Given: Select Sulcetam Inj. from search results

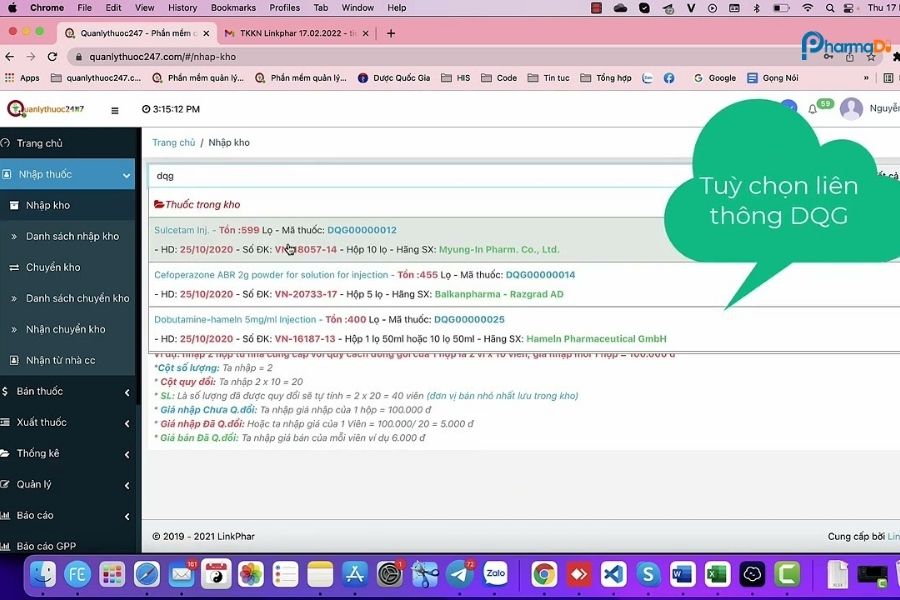Looking at the screenshot, I should pos(184,230).
